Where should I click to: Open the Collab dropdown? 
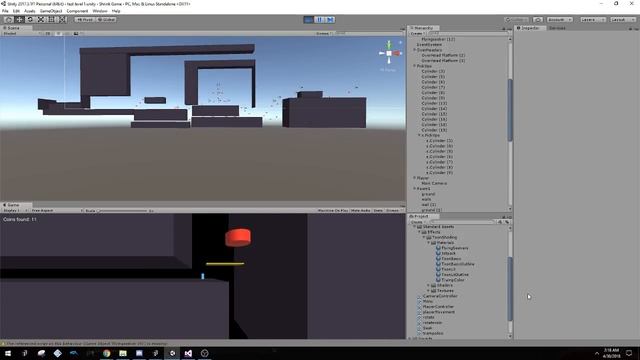click(x=517, y=20)
